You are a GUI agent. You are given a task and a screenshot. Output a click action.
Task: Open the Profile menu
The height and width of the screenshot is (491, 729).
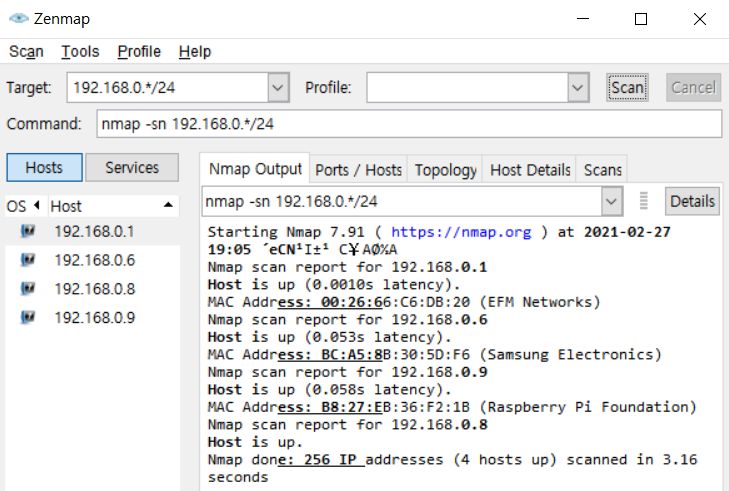pos(139,51)
